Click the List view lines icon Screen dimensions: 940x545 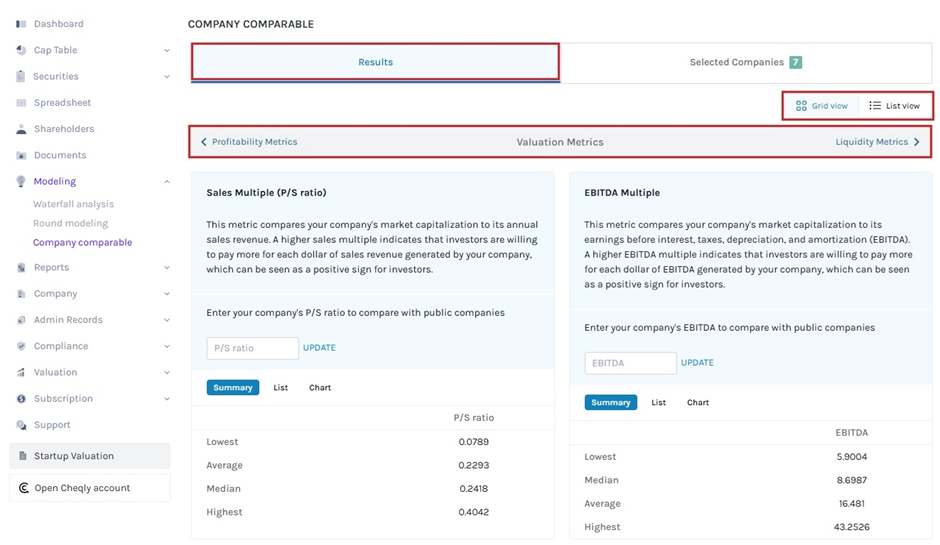(x=875, y=106)
